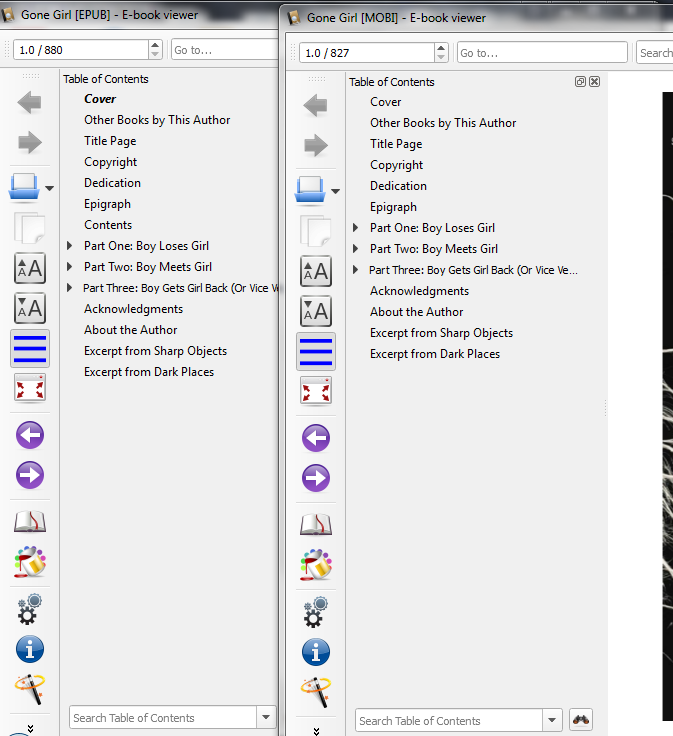The width and height of the screenshot is (673, 736).
Task: Open the recent books dropdown arrow in EPUB viewer
Action: [x=49, y=188]
